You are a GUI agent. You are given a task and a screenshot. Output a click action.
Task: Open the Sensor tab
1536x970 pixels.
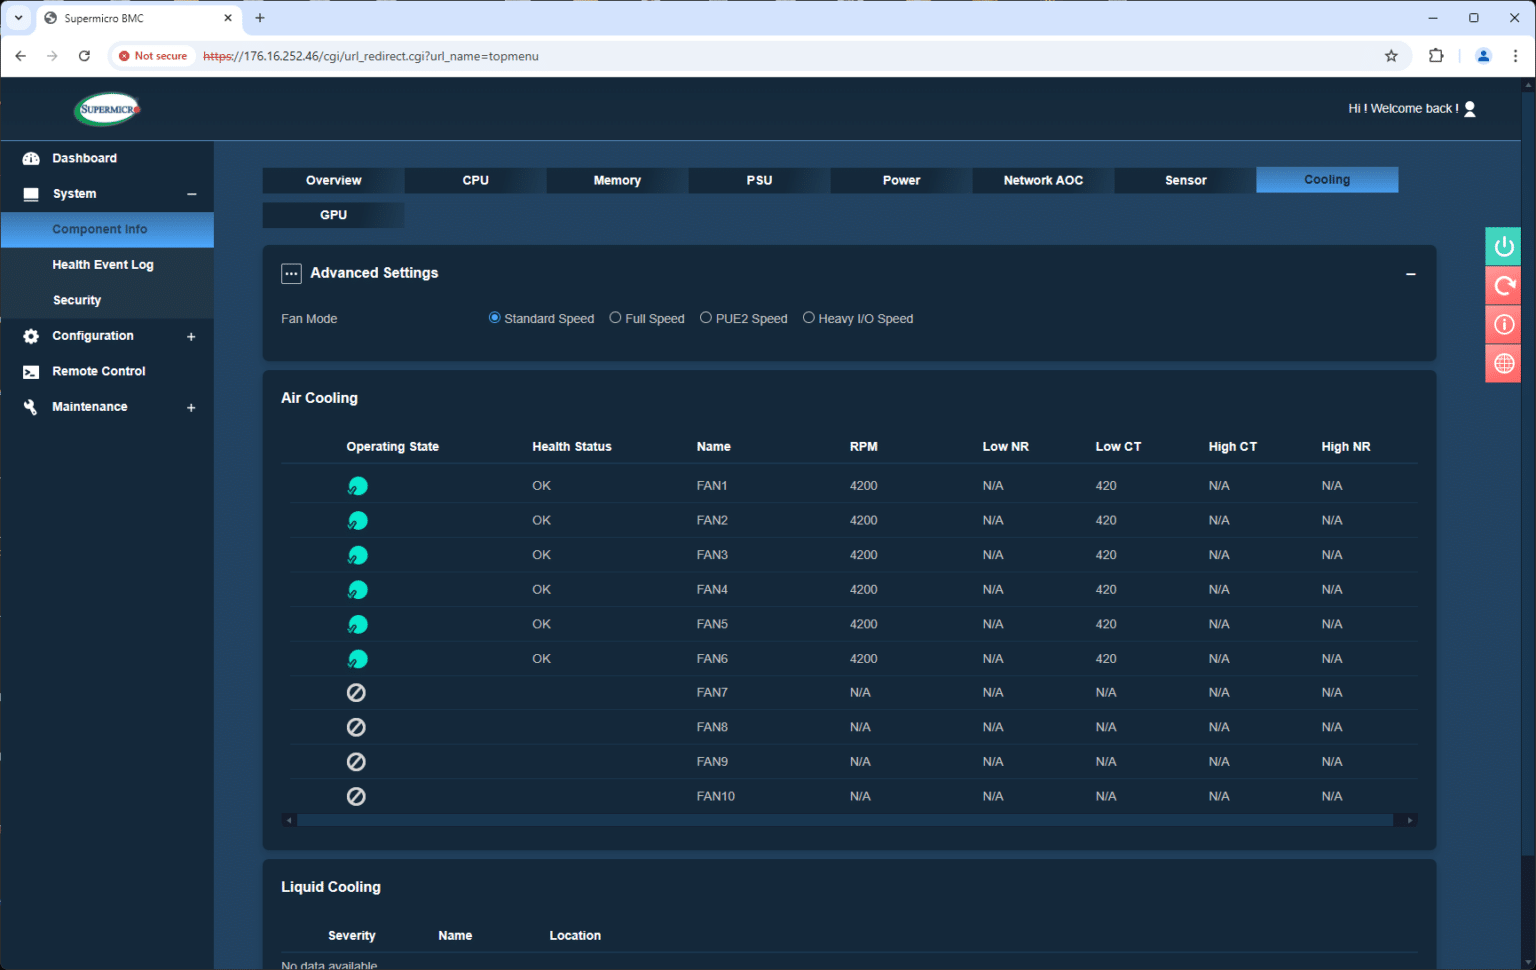(x=1185, y=180)
